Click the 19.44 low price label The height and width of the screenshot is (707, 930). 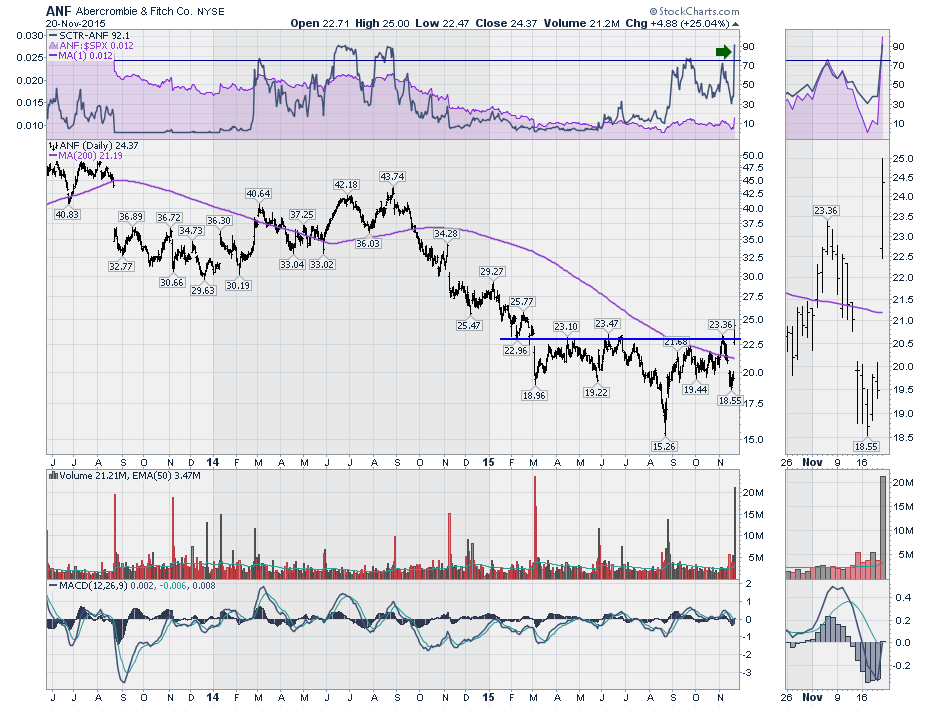pyautogui.click(x=695, y=389)
